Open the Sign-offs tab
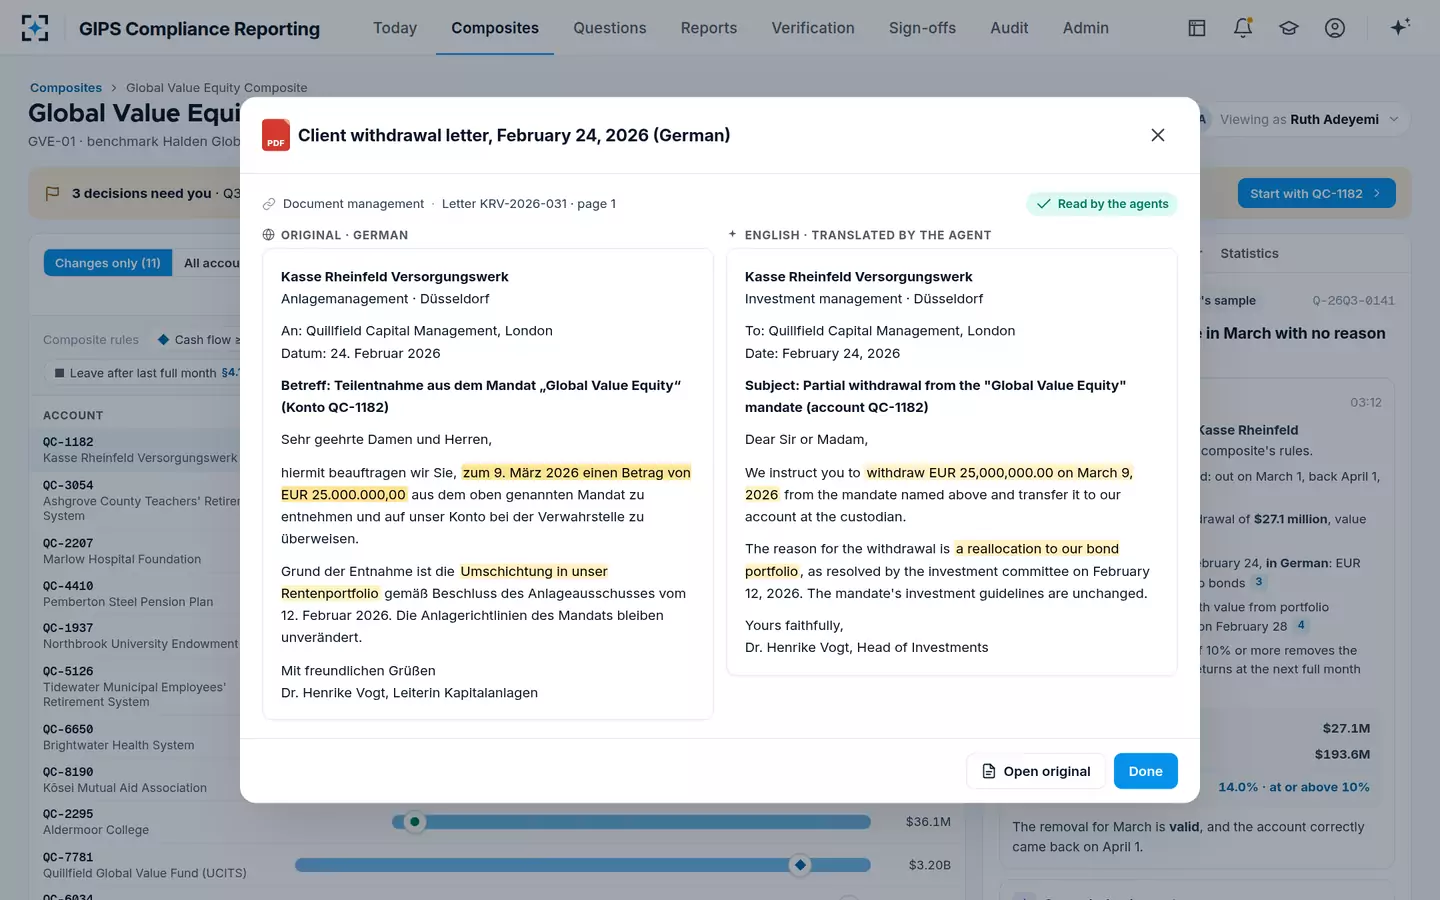The image size is (1440, 900). click(922, 28)
